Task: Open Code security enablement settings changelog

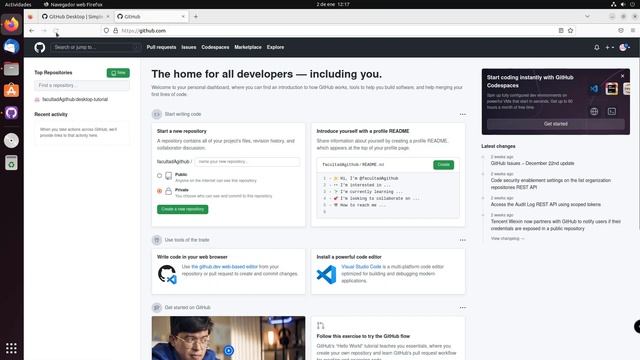Action: [x=551, y=184]
